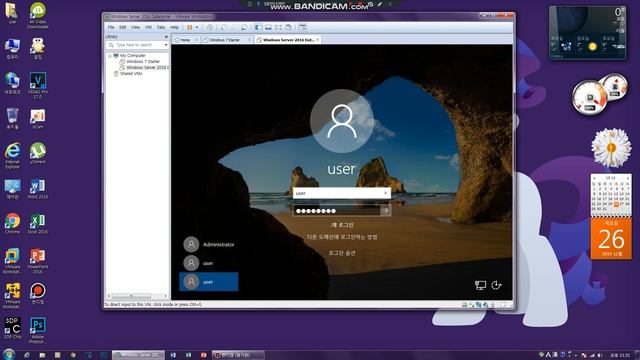The height and width of the screenshot is (360, 640).
Task: Click the volume icon in system tray
Action: pos(600,355)
